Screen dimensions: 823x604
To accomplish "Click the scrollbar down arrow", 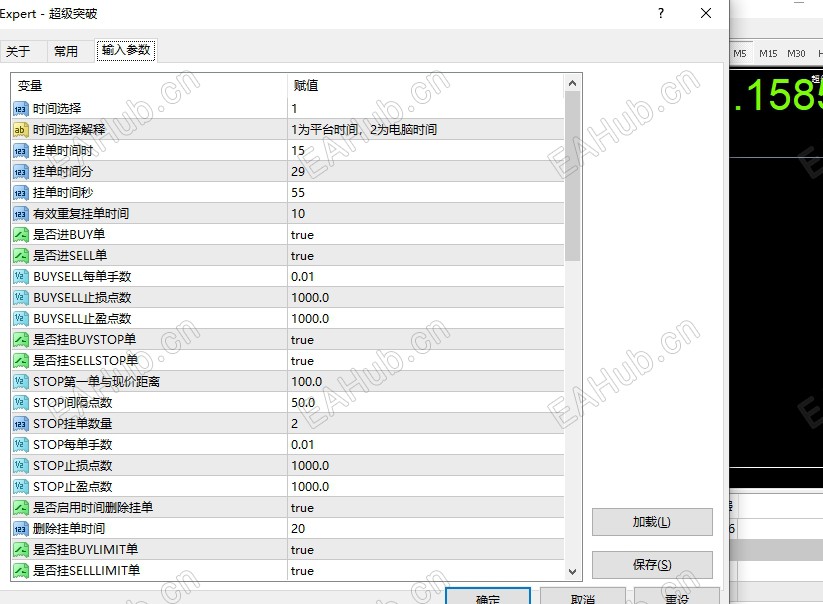I will point(573,571).
